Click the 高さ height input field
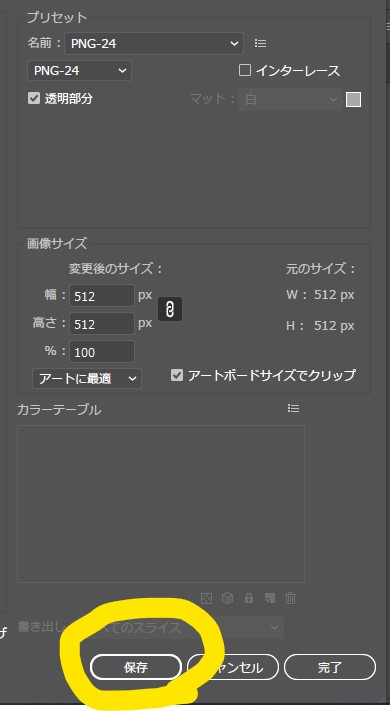 [102, 324]
